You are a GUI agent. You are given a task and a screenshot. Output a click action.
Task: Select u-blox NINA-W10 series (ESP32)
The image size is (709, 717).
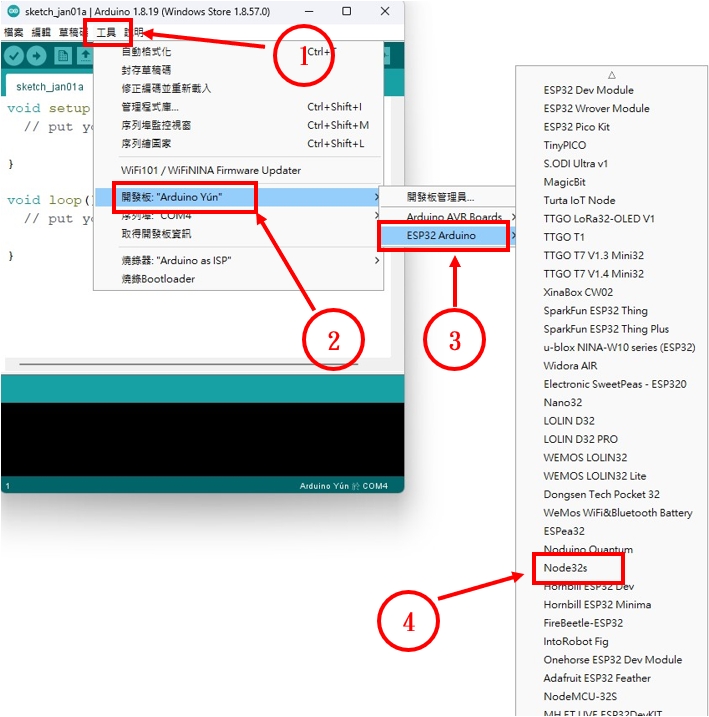pyautogui.click(x=612, y=347)
